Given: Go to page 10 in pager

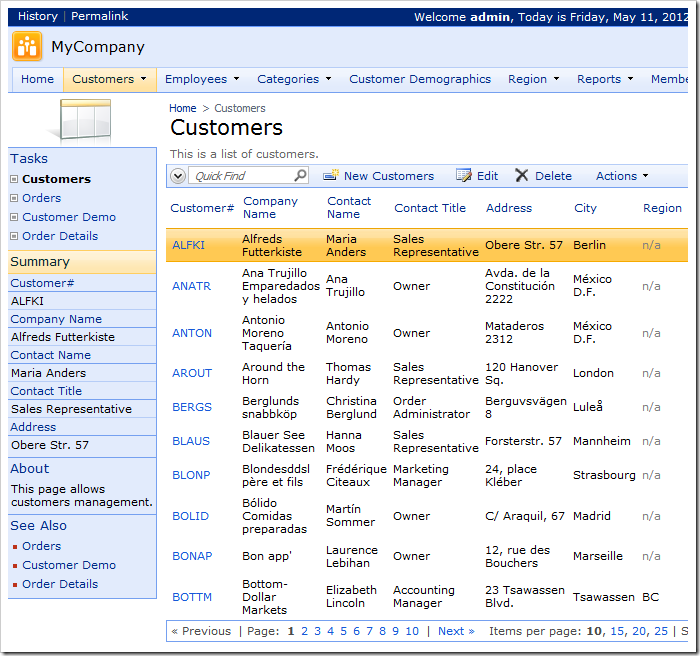Looking at the screenshot, I should pyautogui.click(x=412, y=631).
